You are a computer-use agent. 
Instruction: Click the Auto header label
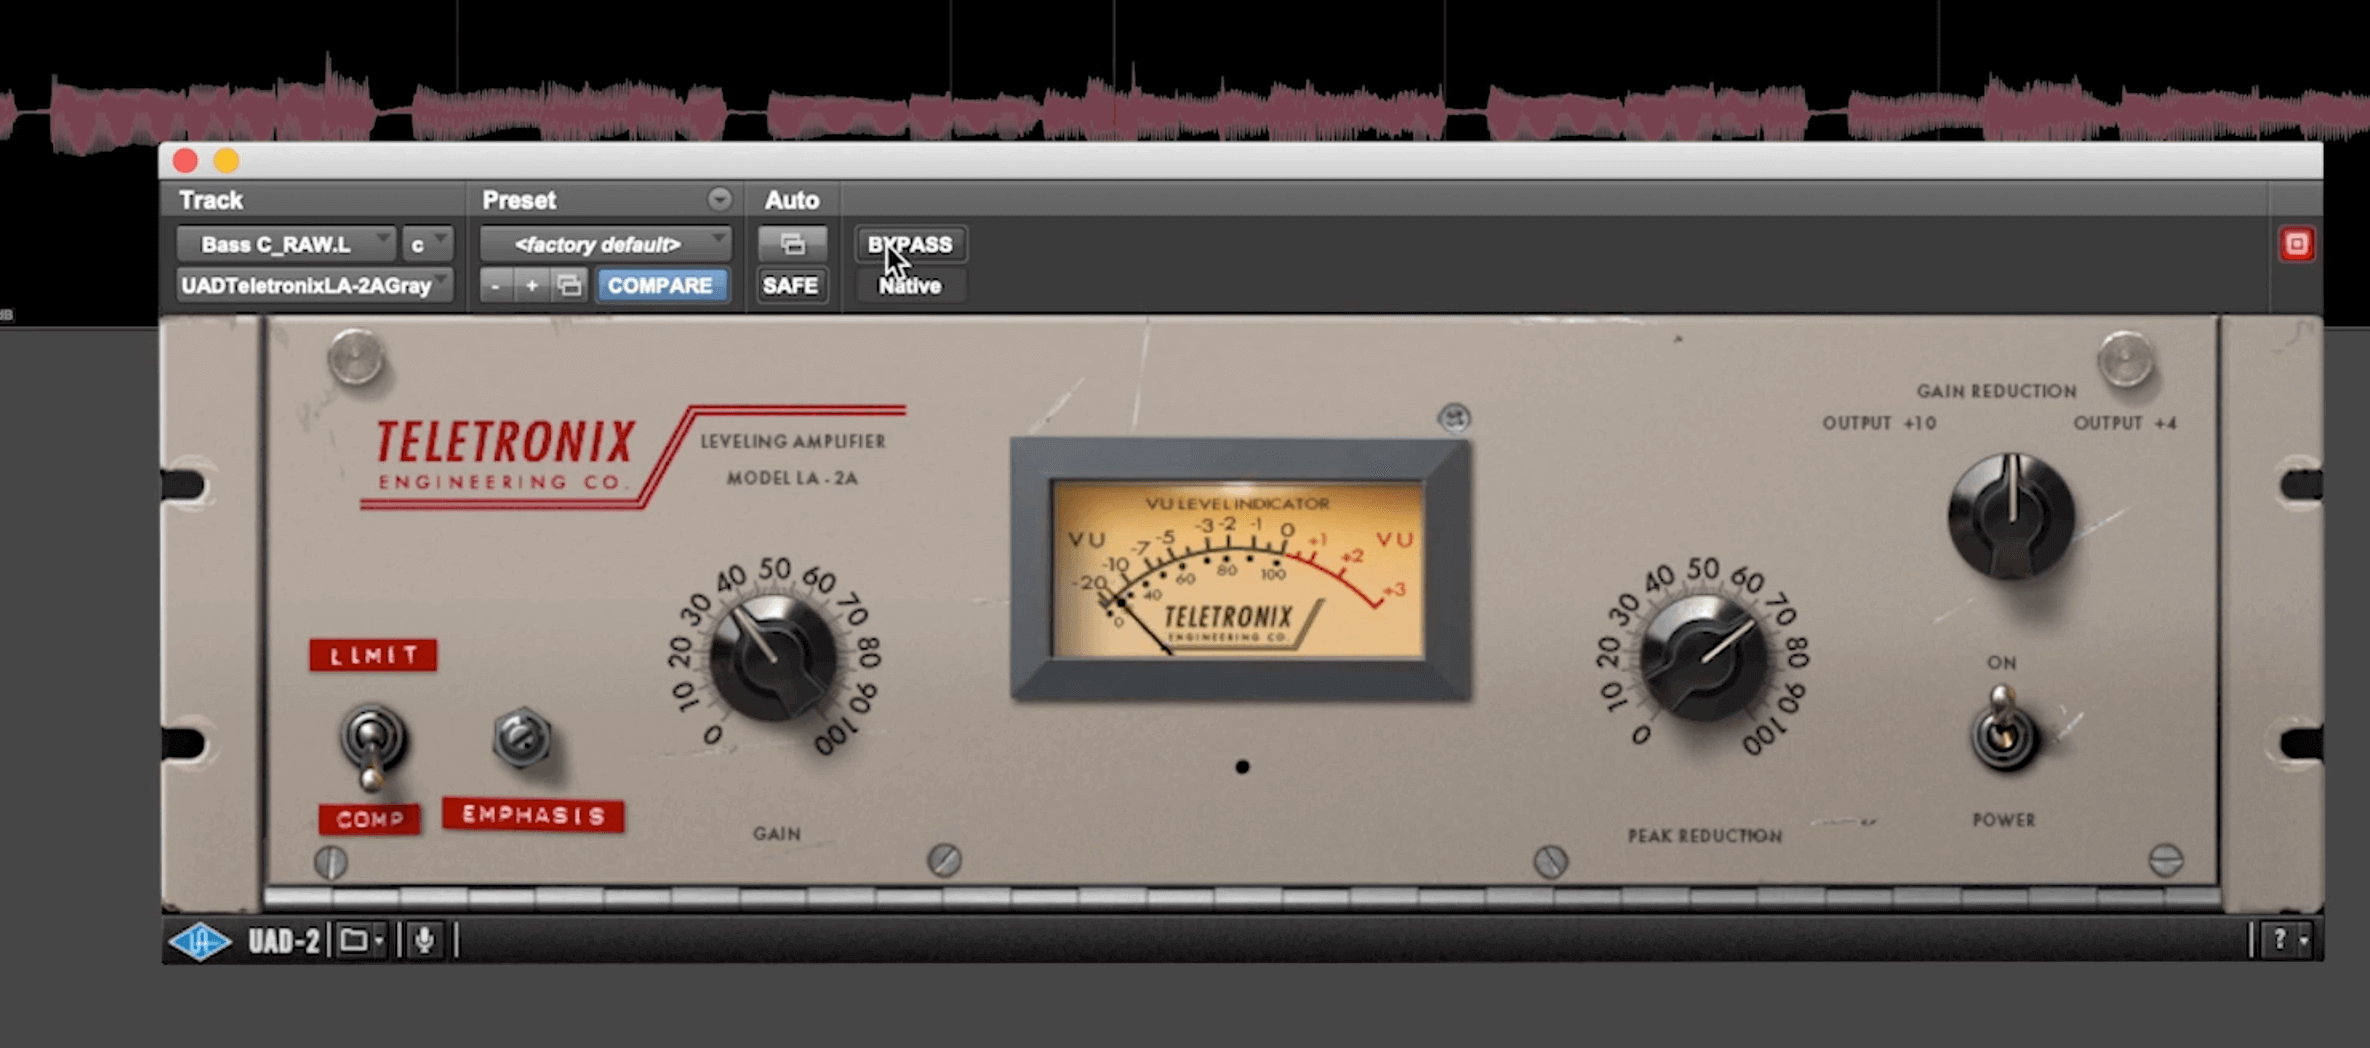coord(792,200)
